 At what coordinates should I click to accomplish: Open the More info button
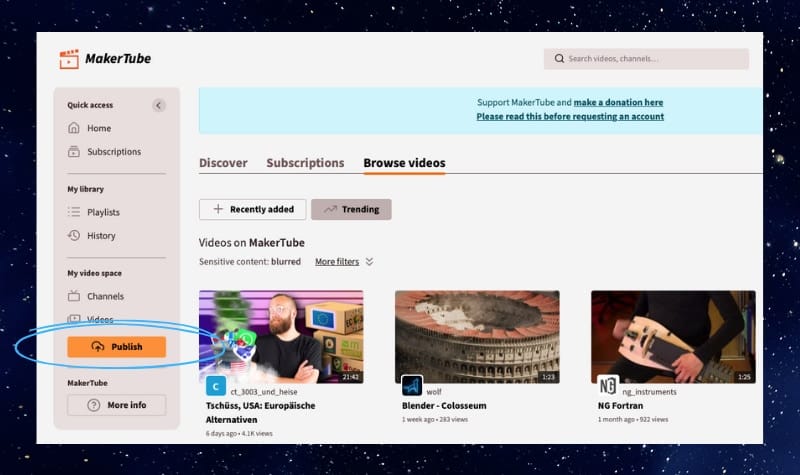[116, 405]
